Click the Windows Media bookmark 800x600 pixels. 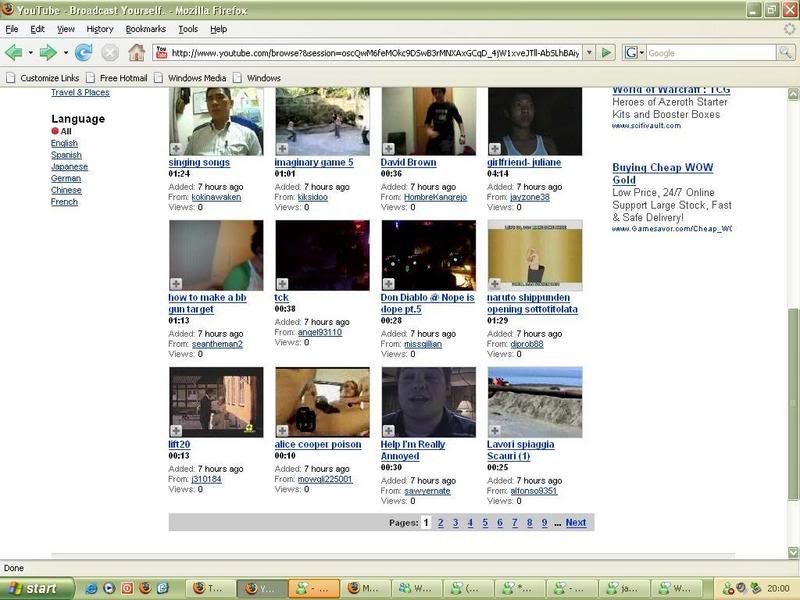pos(190,78)
